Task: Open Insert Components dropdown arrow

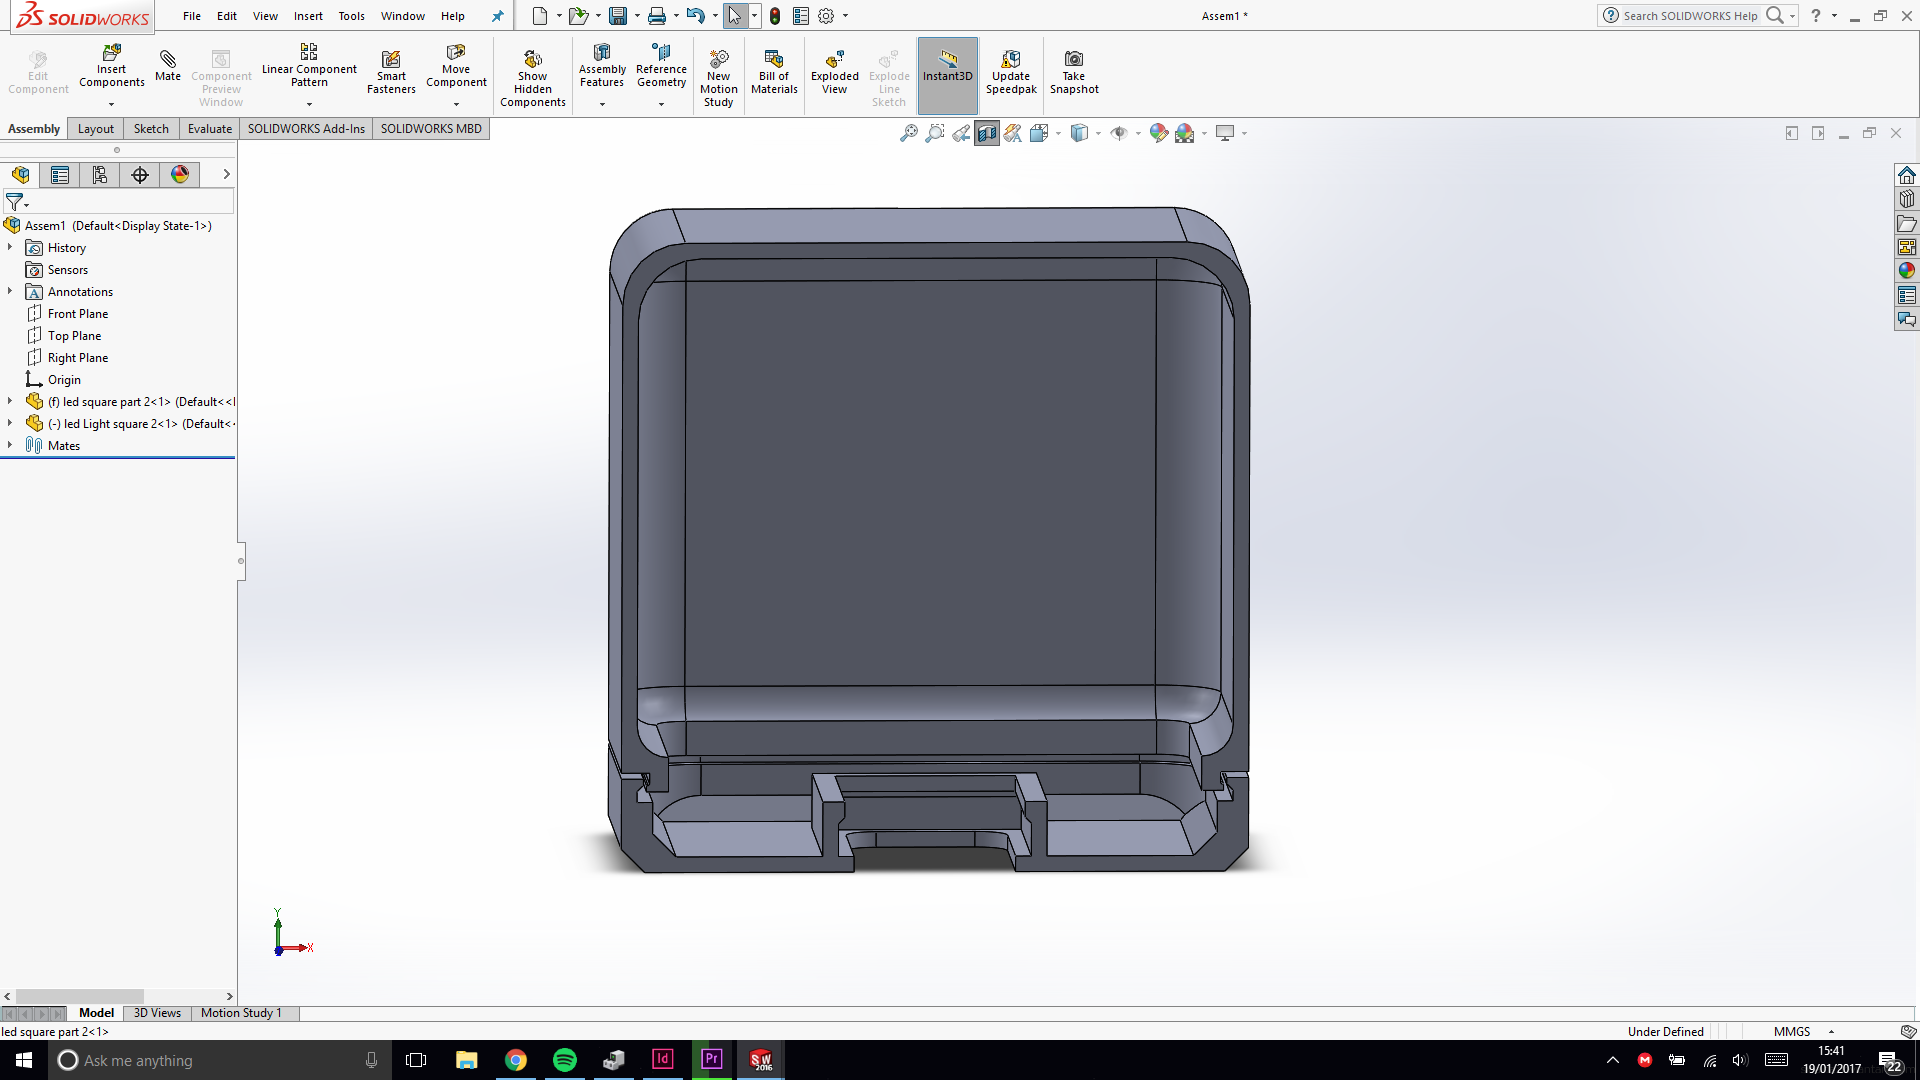Action: click(x=111, y=104)
